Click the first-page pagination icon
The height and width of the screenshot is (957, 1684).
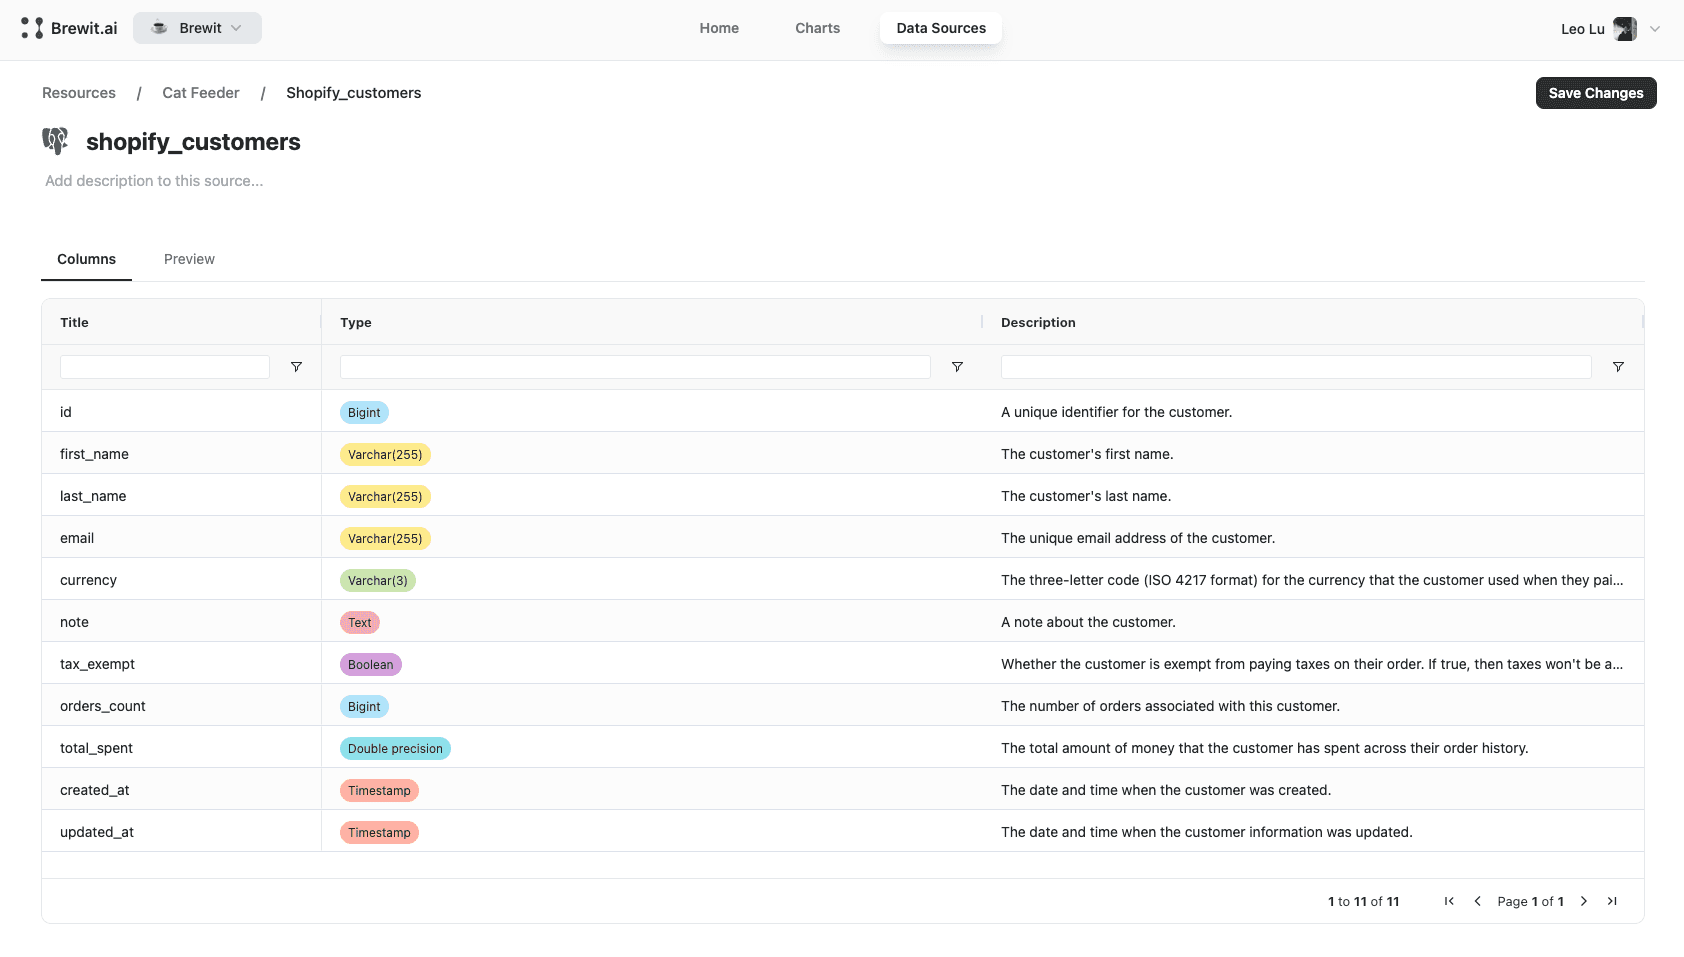(x=1449, y=901)
